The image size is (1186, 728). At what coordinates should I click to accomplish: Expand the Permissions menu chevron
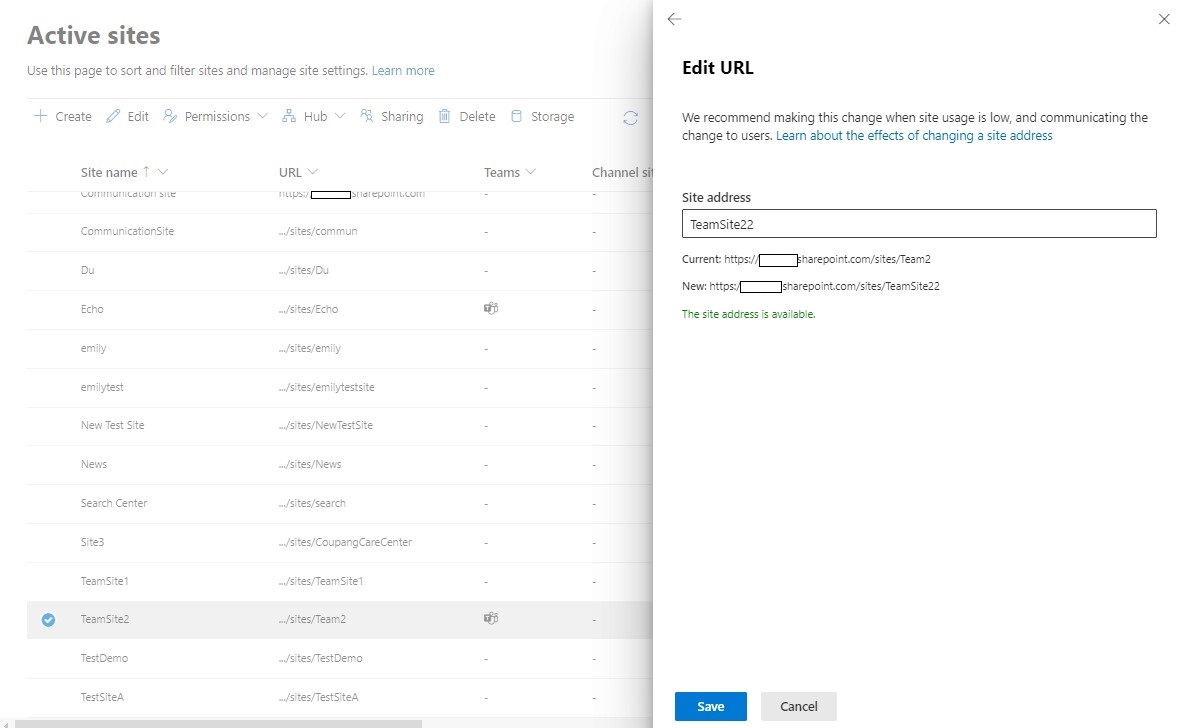pyautogui.click(x=262, y=116)
